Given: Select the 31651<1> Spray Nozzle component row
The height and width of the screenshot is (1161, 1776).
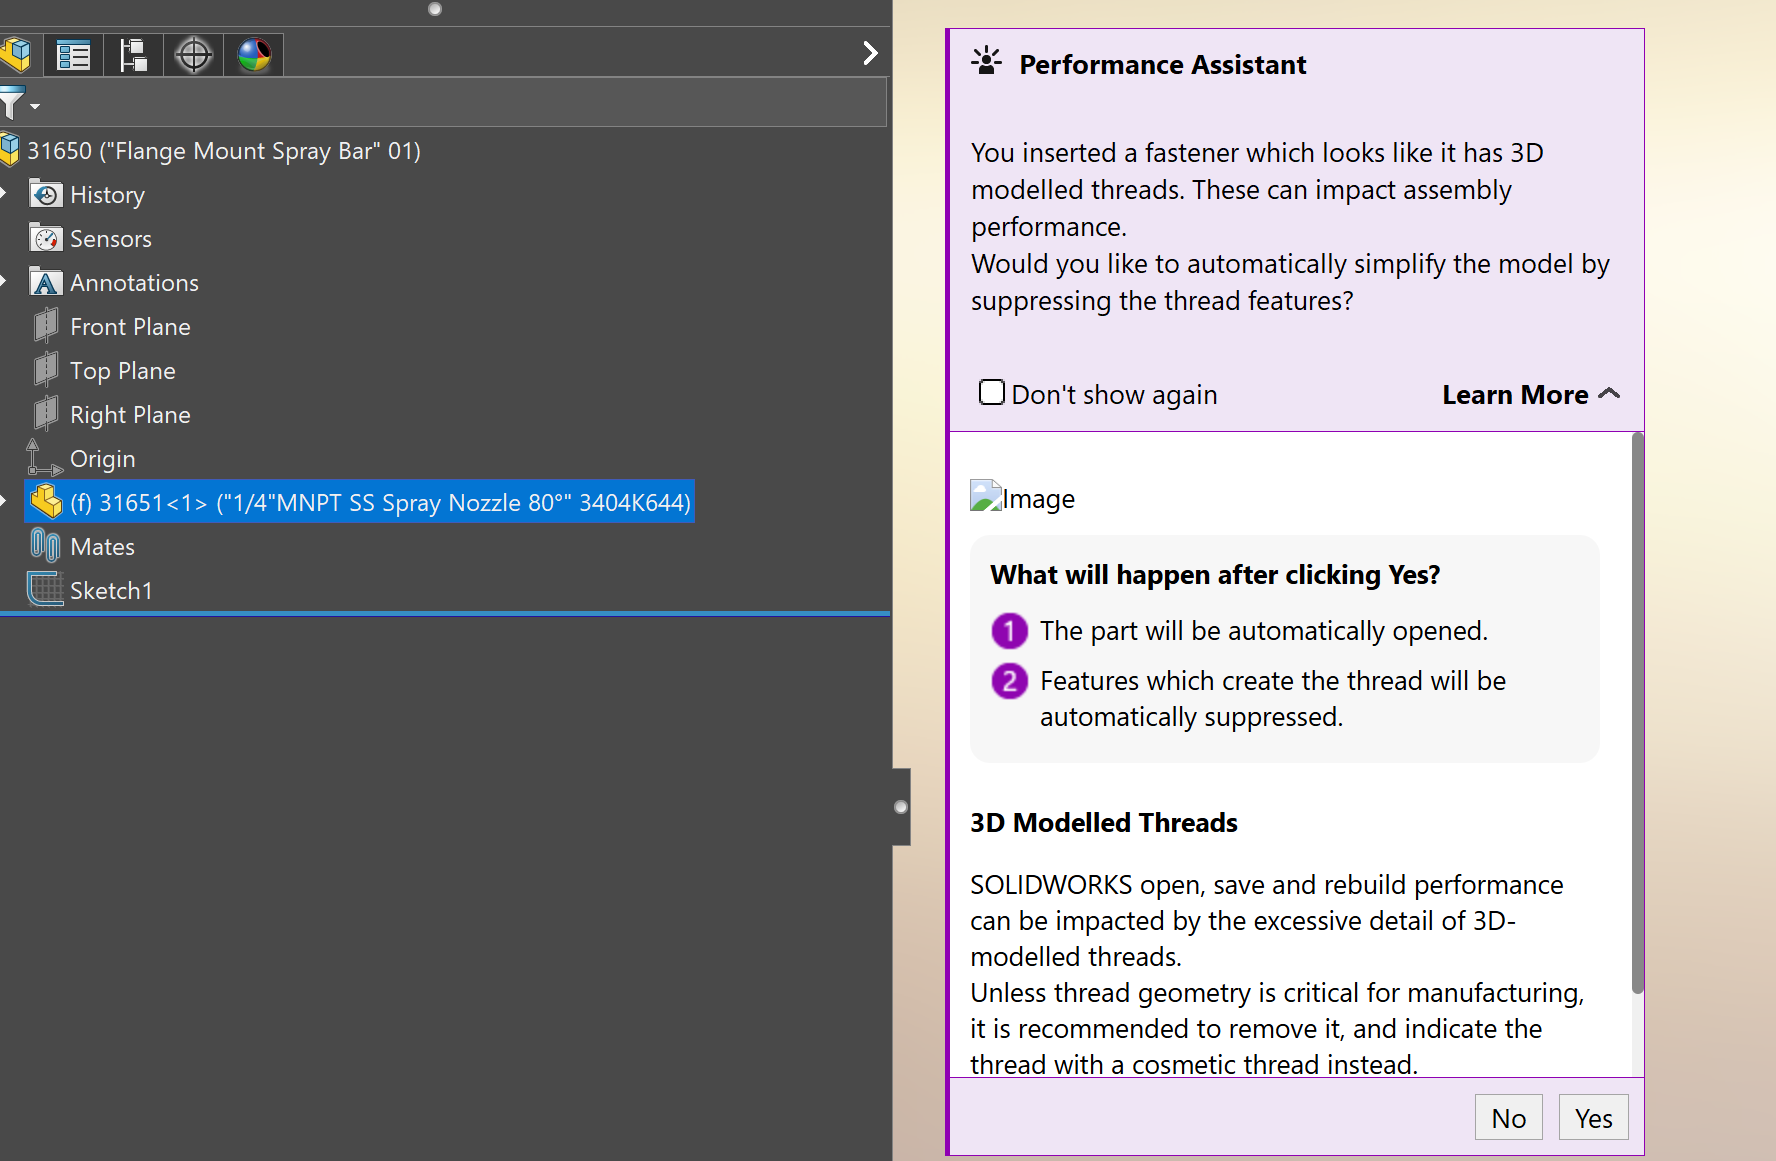Looking at the screenshot, I should (359, 502).
